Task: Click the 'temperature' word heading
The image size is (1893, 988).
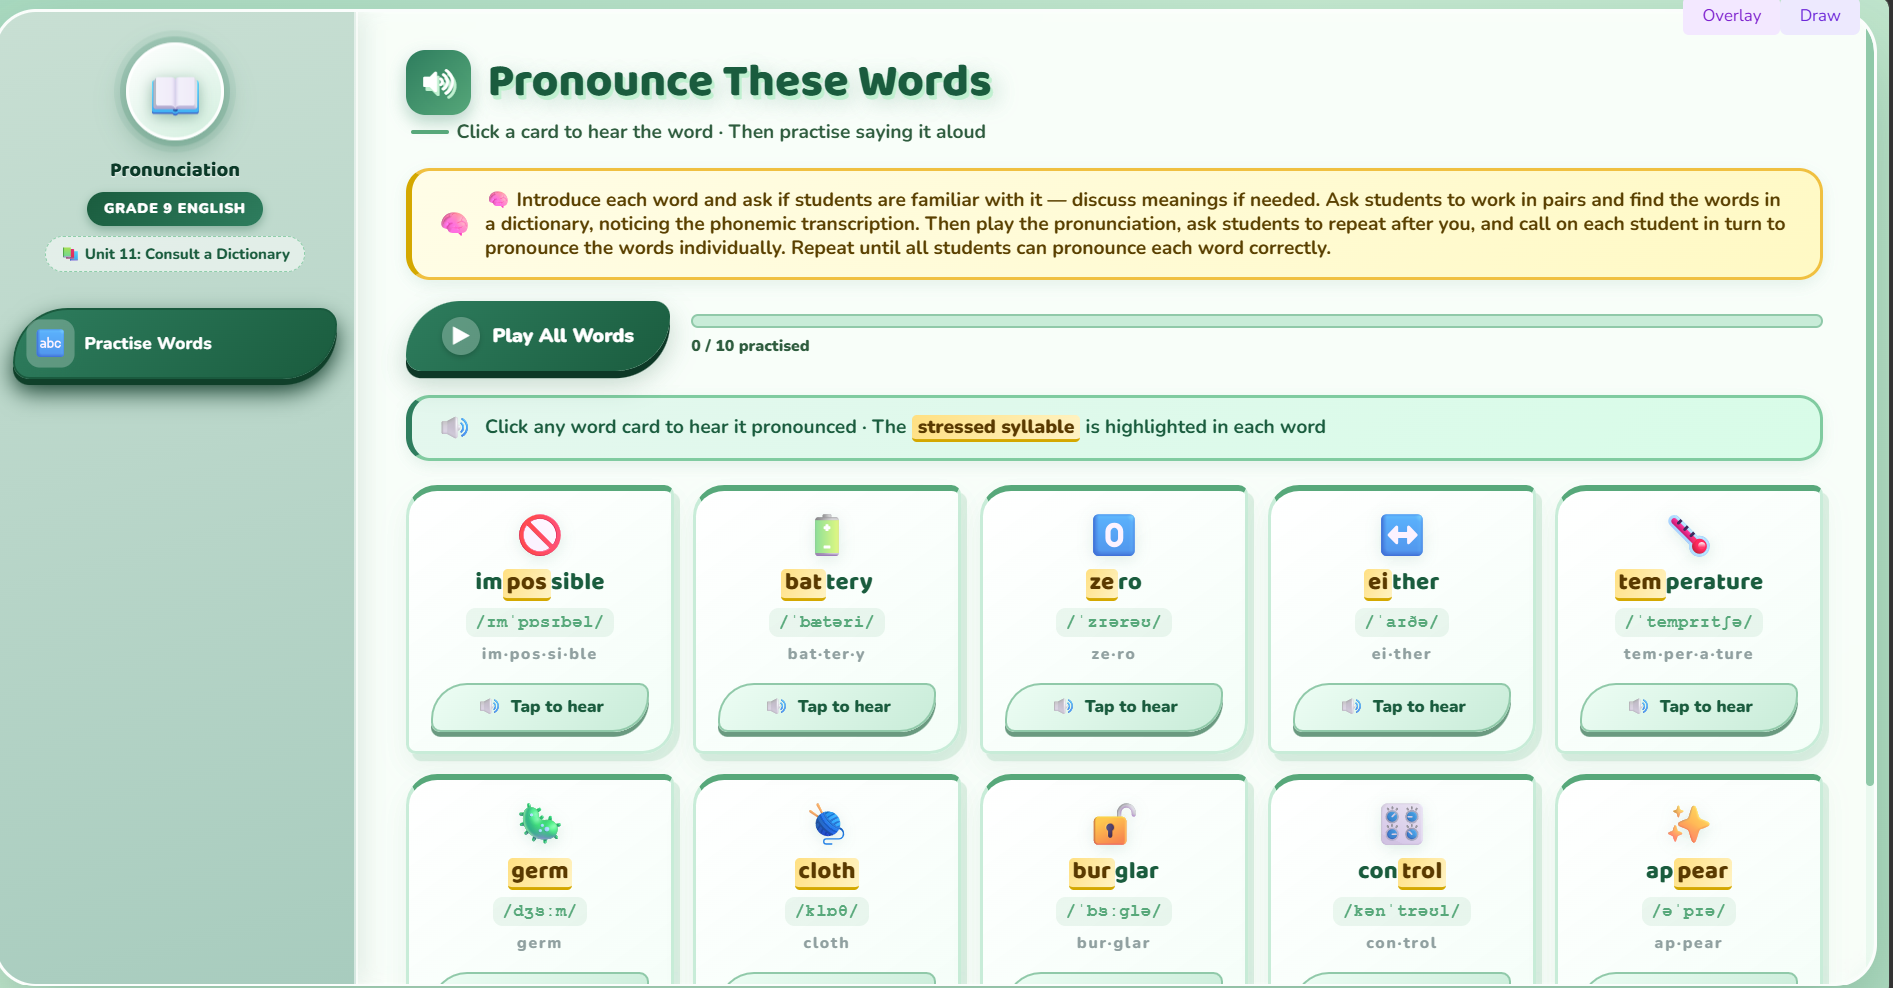Action: (x=1689, y=582)
